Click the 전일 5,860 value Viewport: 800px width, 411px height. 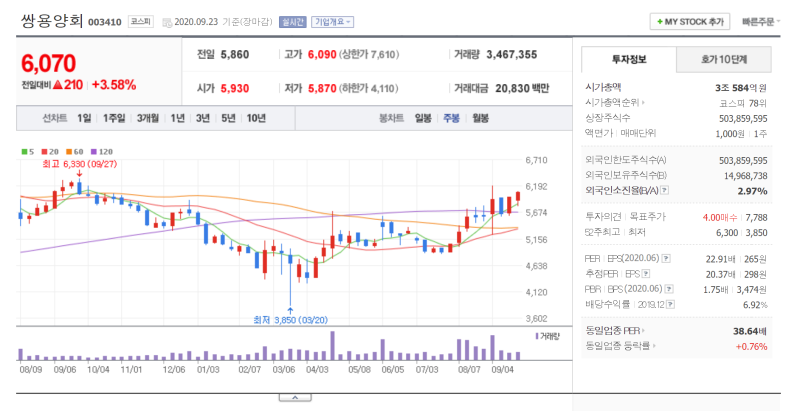[235, 55]
